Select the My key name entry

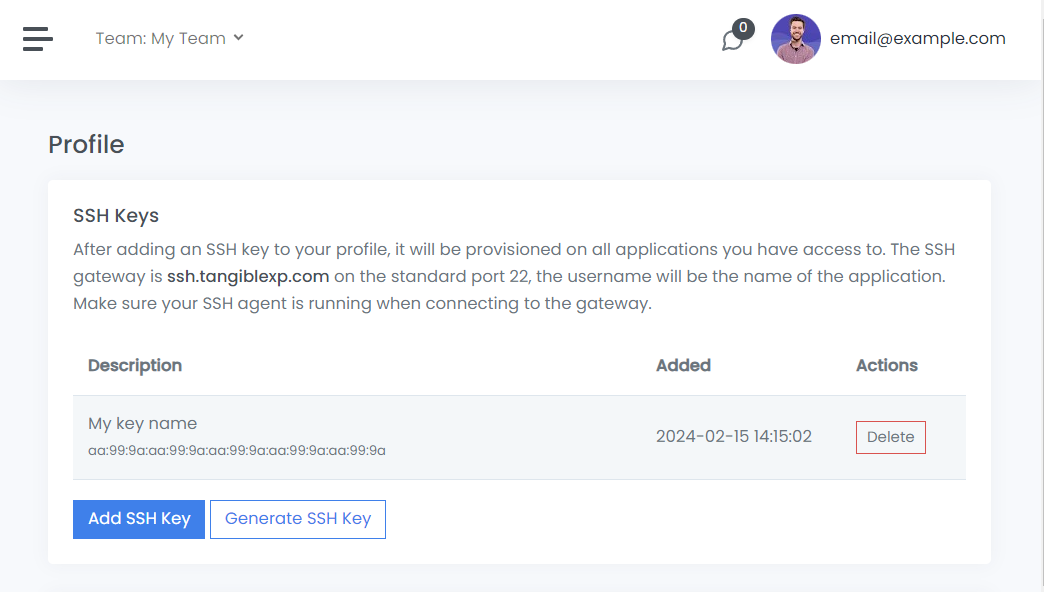click(x=143, y=424)
